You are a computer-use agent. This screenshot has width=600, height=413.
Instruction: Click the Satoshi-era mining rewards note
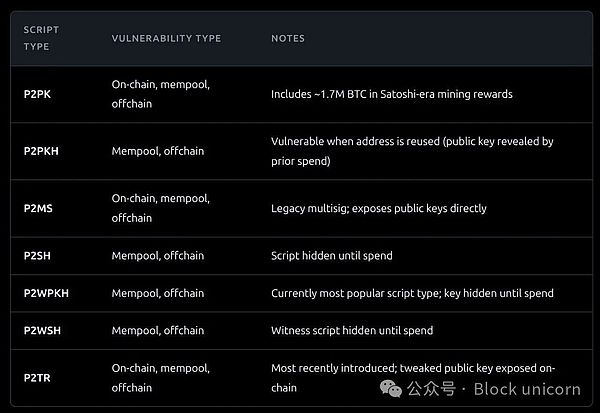(392, 94)
